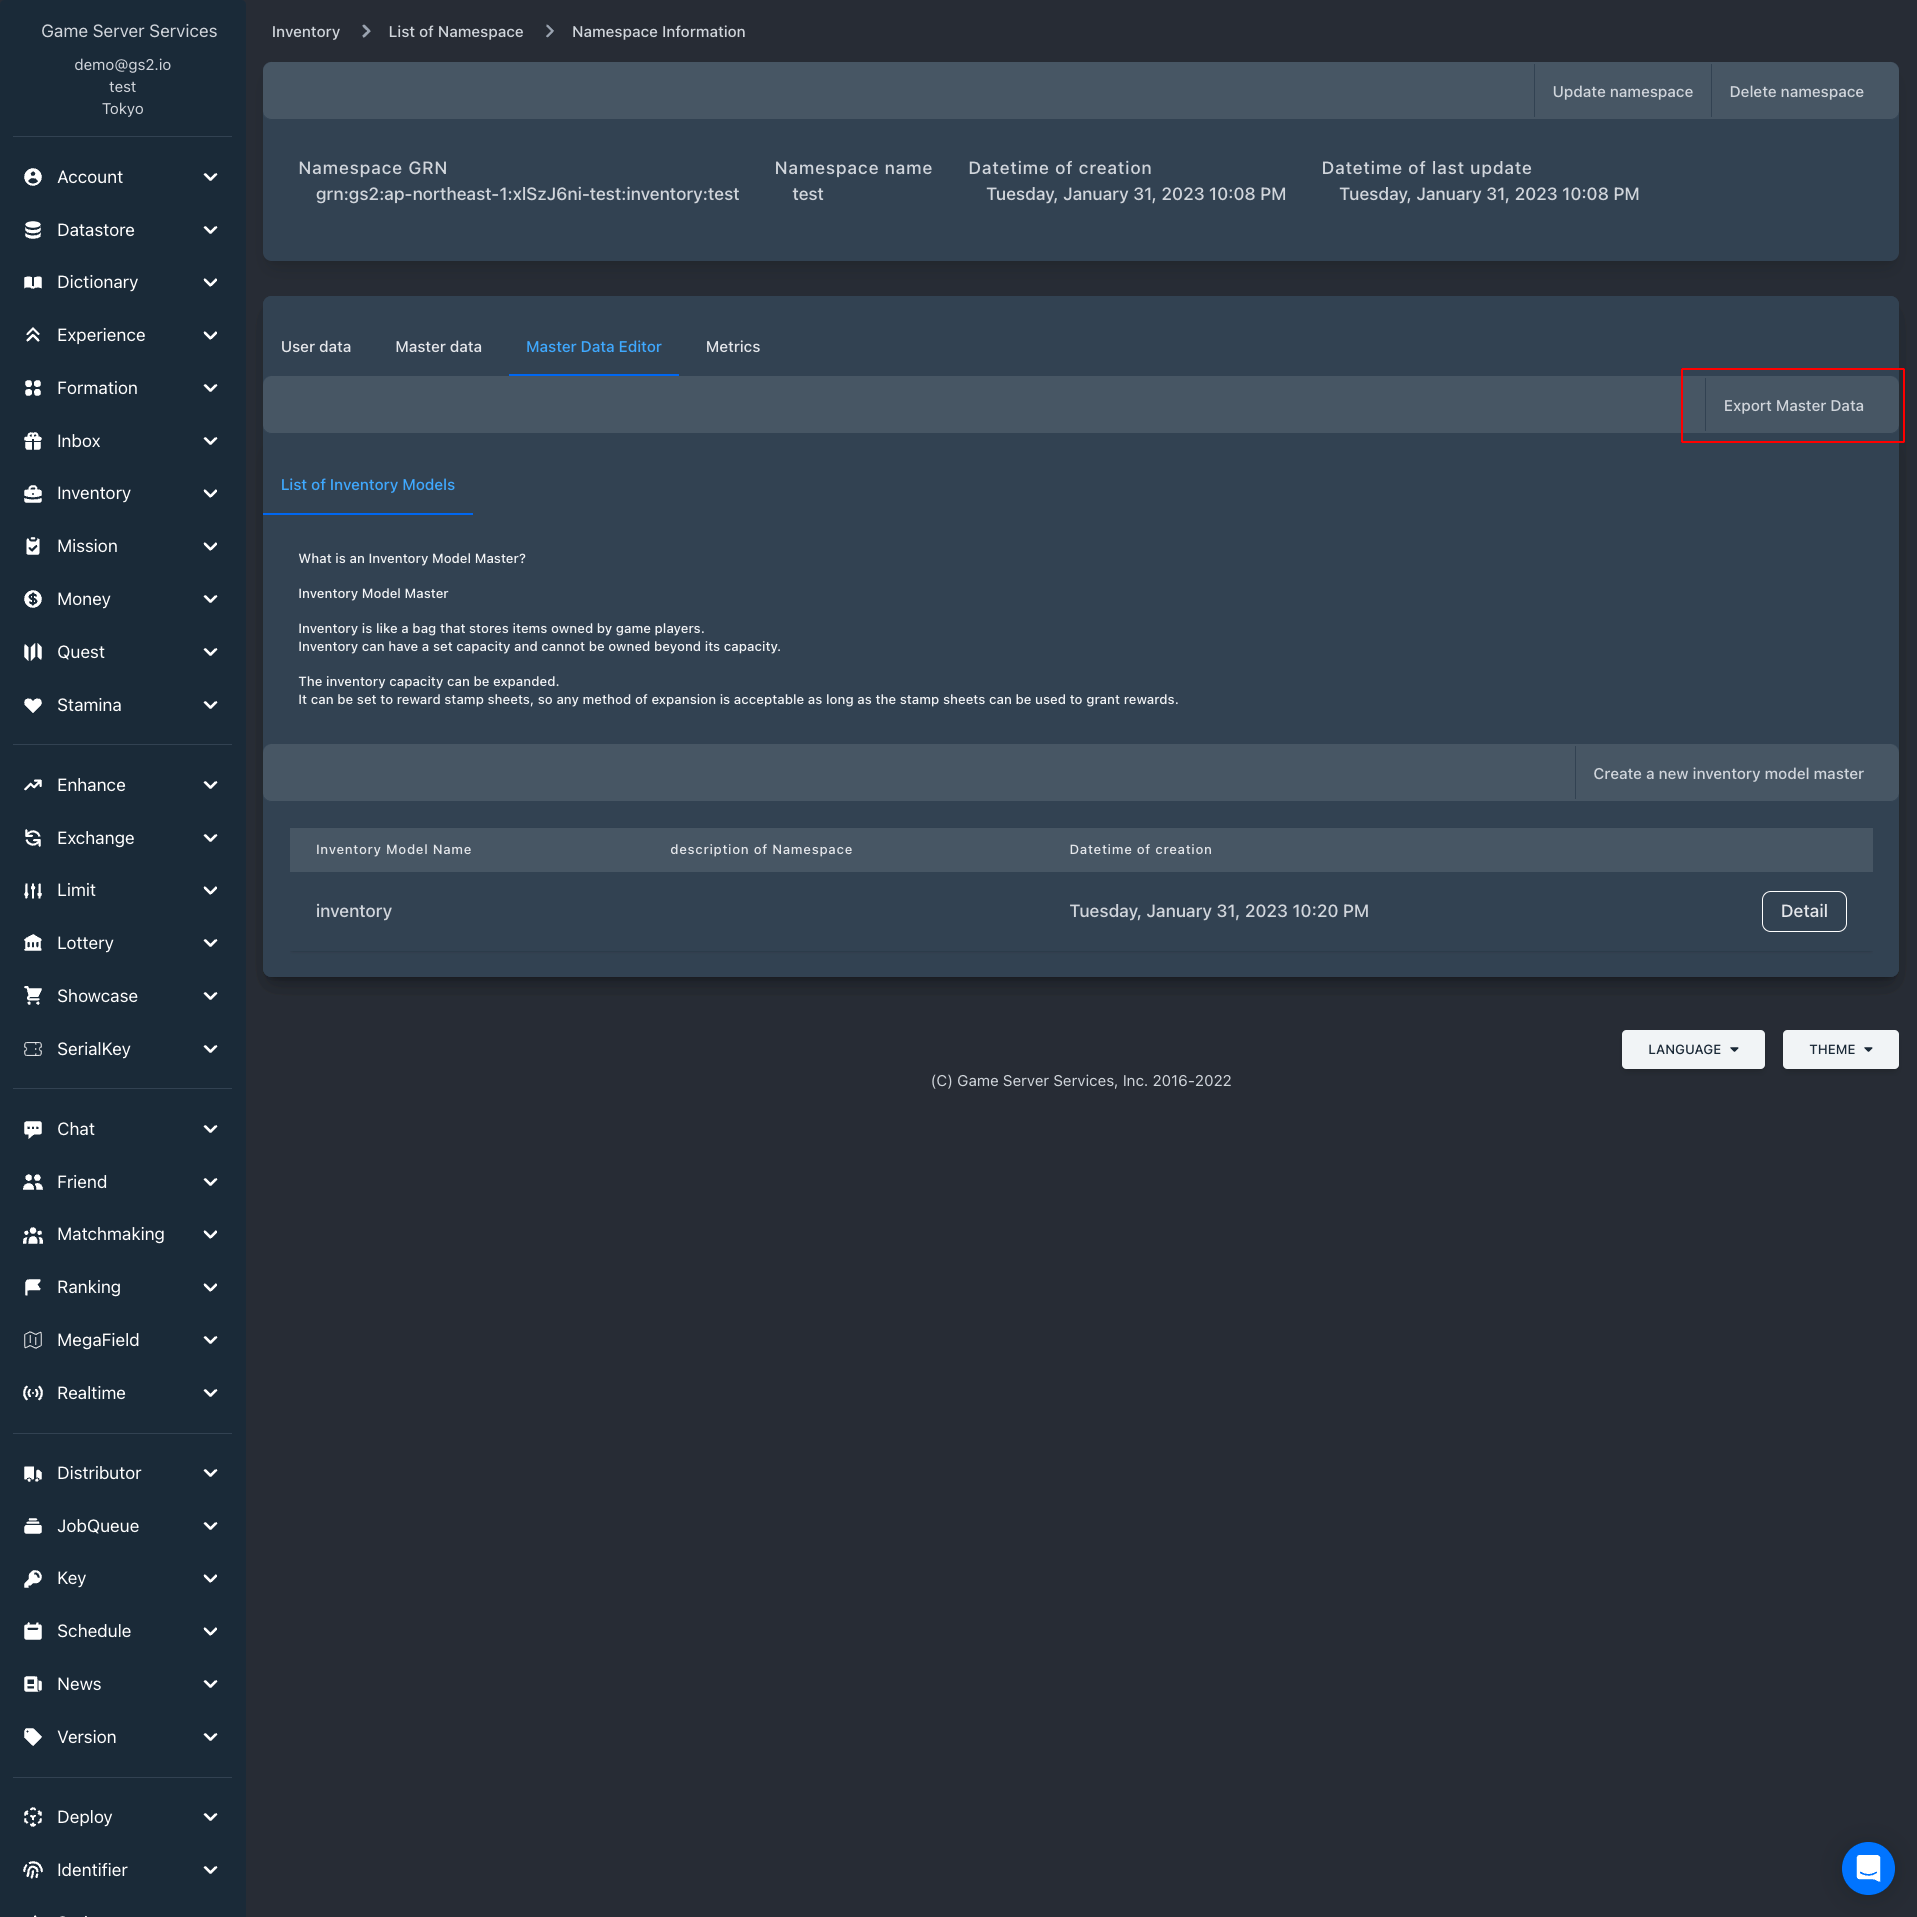1917x1917 pixels.
Task: Click the Limit sliders icon
Action: pyautogui.click(x=33, y=890)
